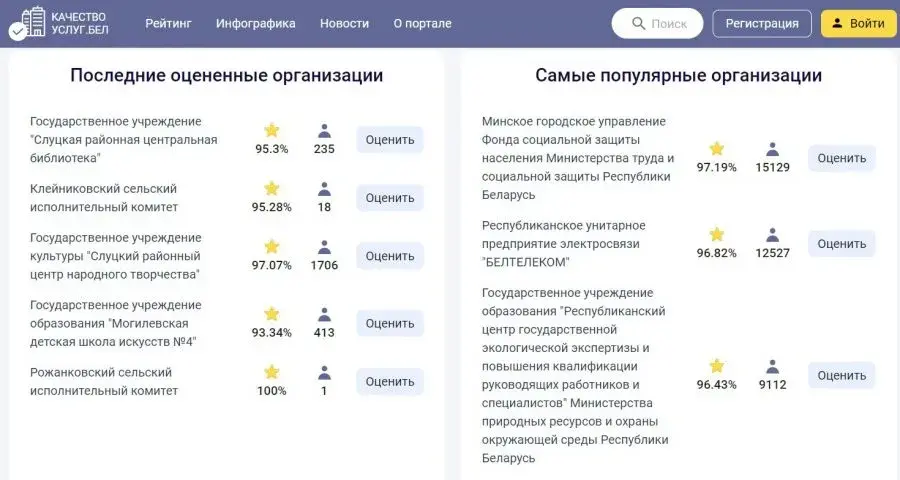Click the star icon above 100% rating
The width and height of the screenshot is (900, 480).
(x=272, y=372)
